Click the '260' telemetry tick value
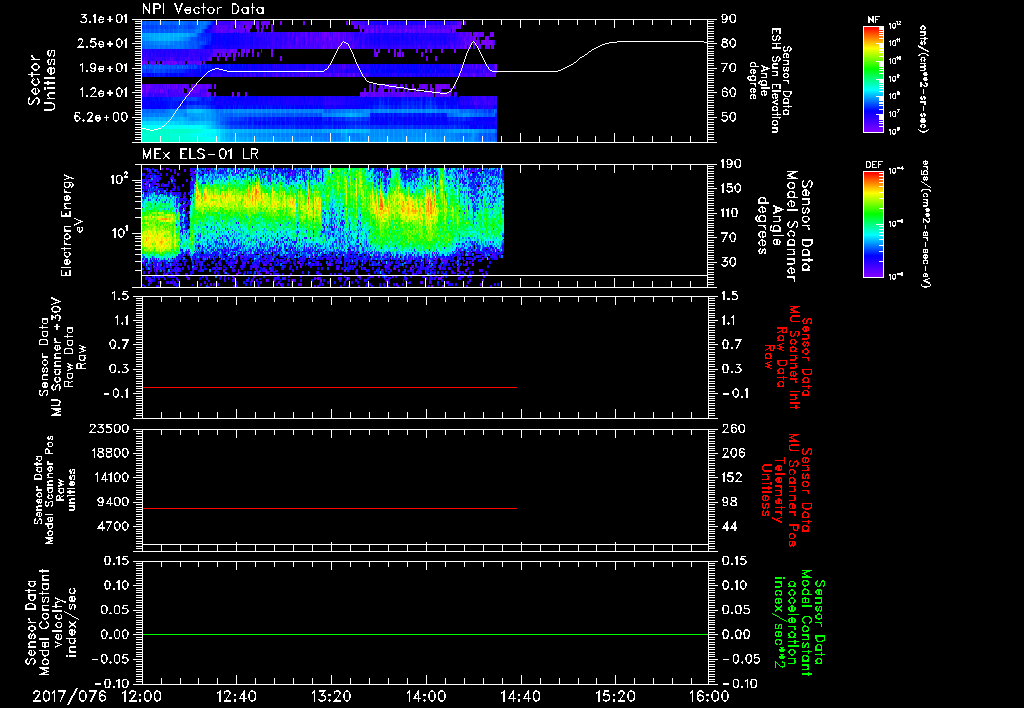1024x708 pixels. click(733, 429)
